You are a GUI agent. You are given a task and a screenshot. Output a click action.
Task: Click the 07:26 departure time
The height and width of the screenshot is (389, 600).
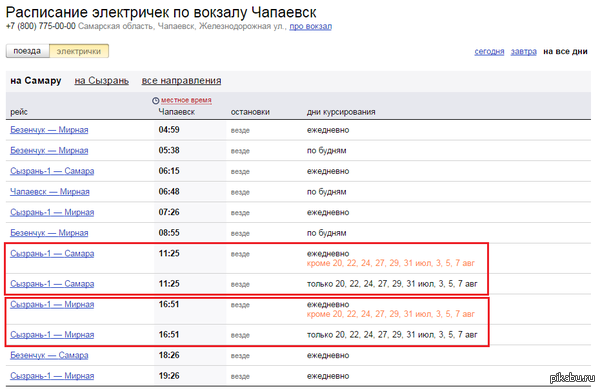169,212
